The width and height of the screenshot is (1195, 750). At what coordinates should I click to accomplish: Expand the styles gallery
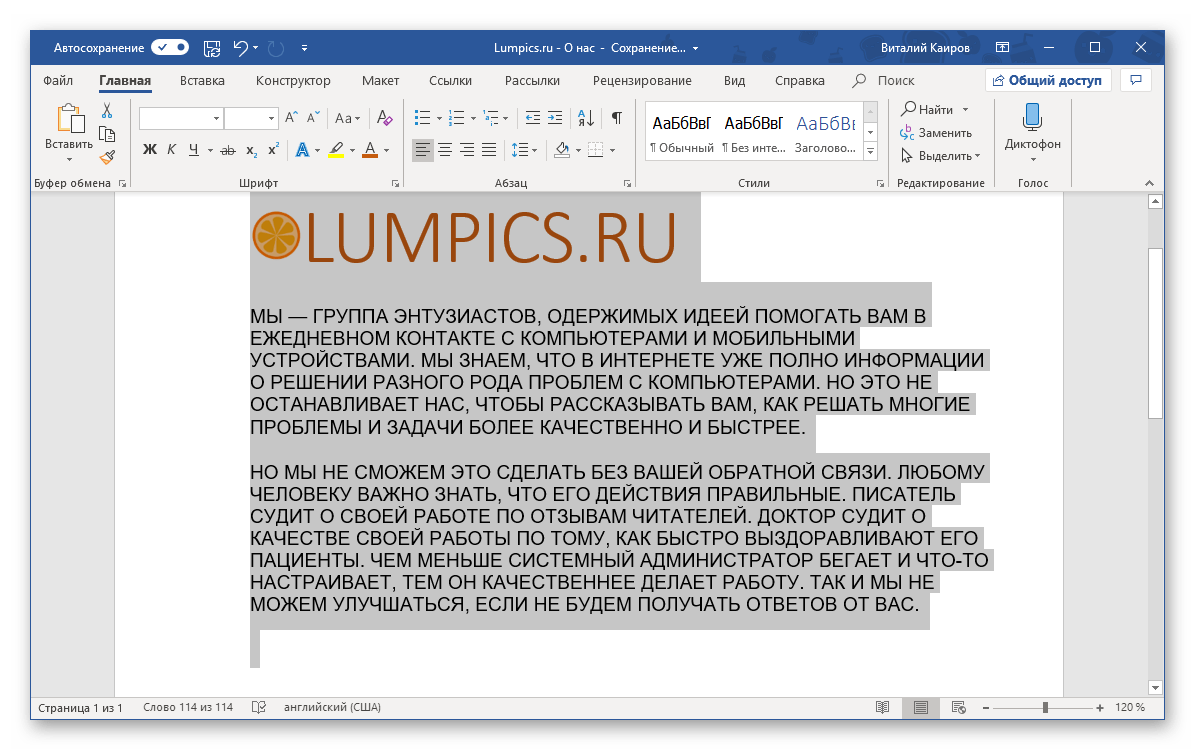click(x=870, y=151)
